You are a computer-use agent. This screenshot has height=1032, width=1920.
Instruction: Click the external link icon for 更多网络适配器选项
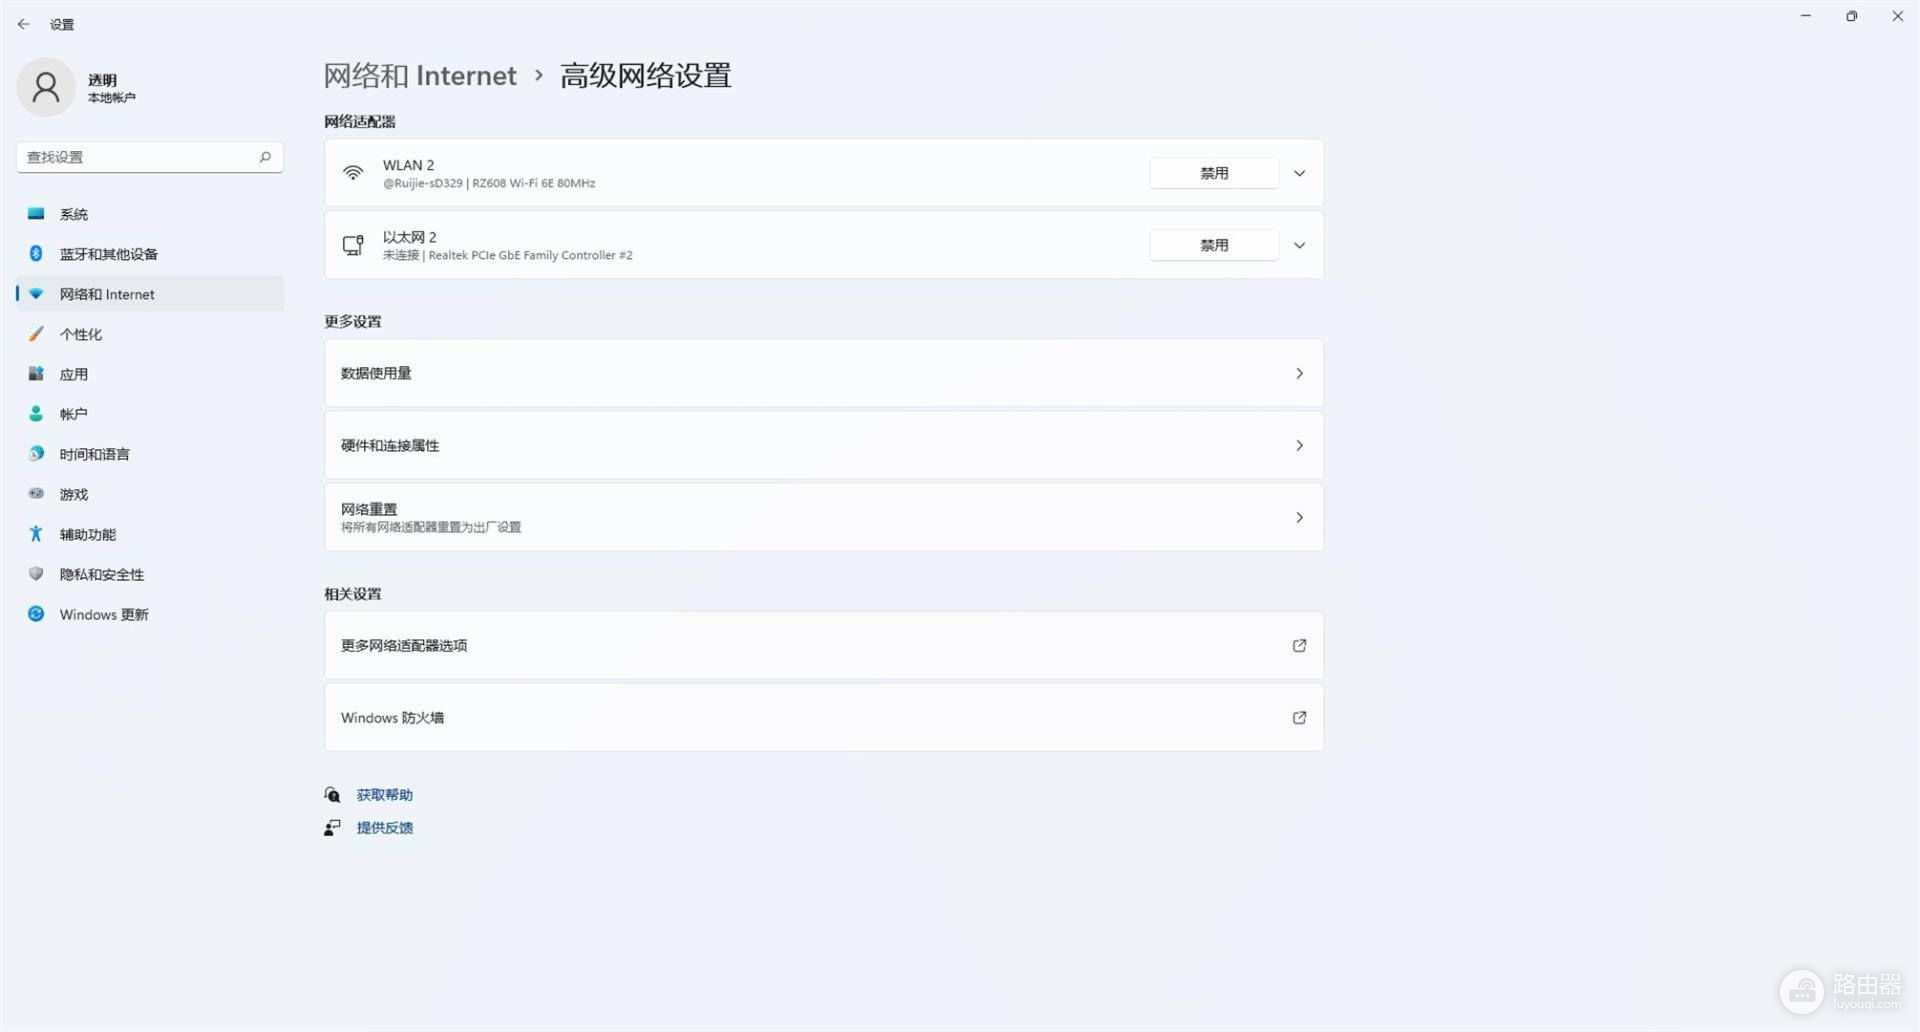(x=1299, y=646)
